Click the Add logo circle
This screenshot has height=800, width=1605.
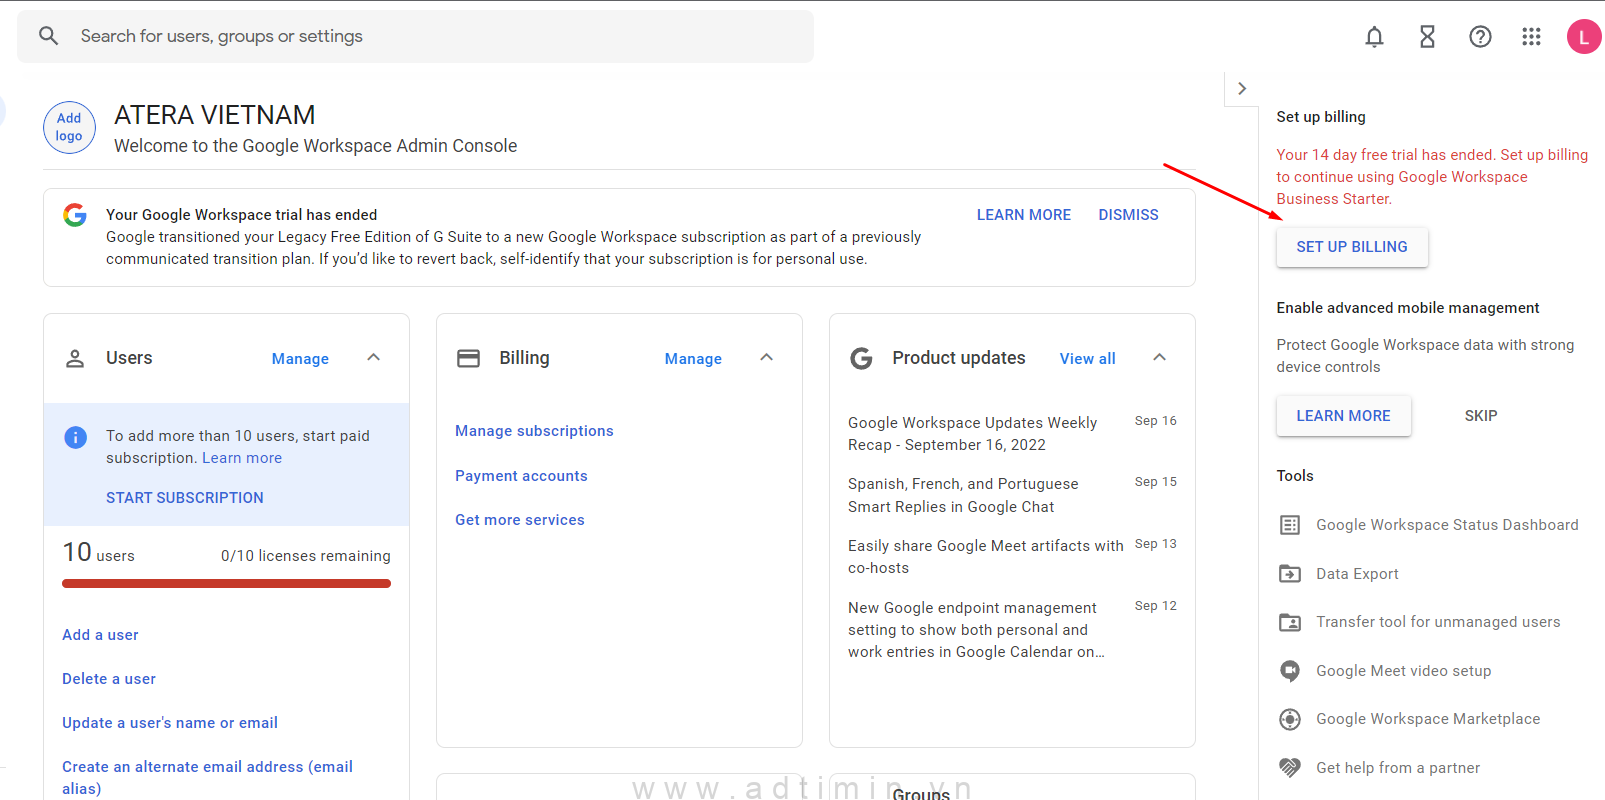tap(69, 127)
